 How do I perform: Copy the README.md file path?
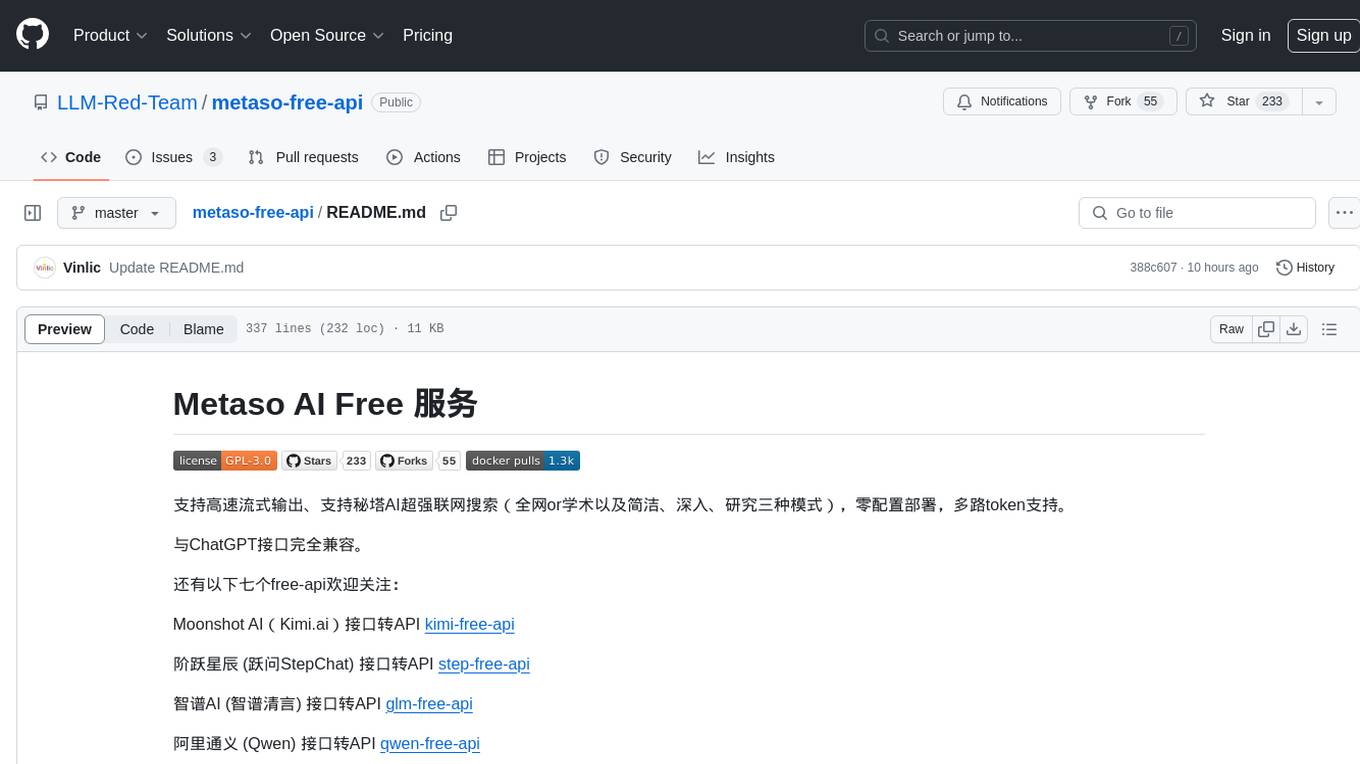coord(449,213)
